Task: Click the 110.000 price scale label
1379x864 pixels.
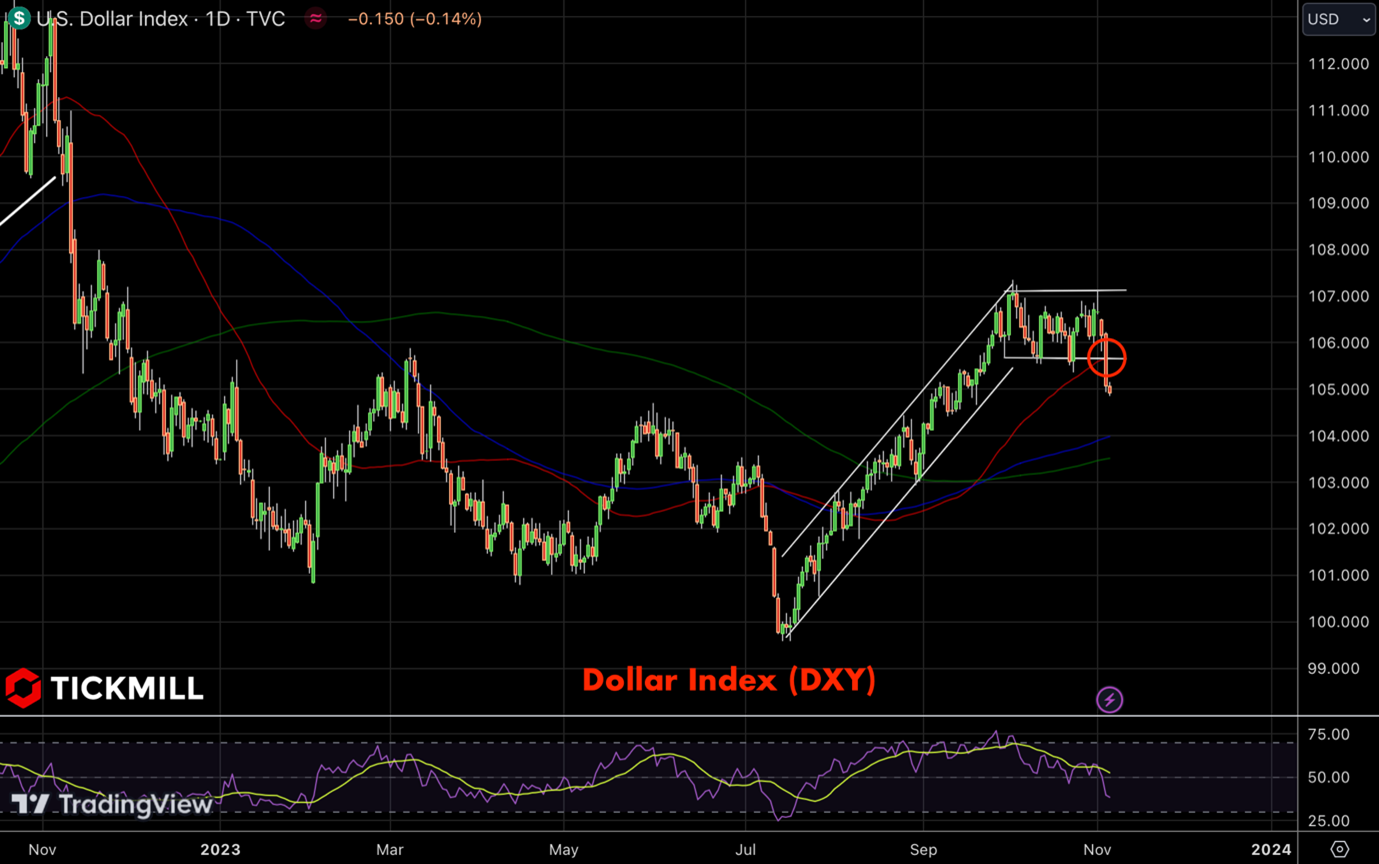Action: tap(1341, 157)
